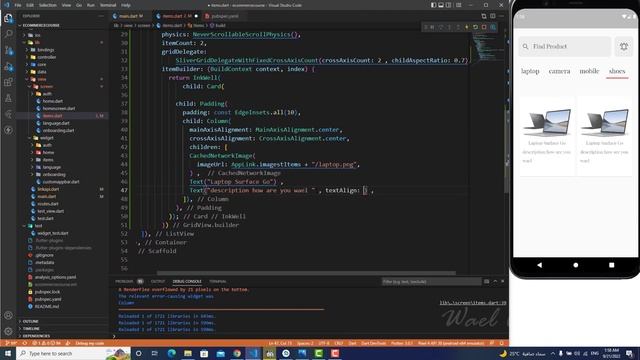
Task: Tap Android back button in emulator
Action: [x=539, y=265]
